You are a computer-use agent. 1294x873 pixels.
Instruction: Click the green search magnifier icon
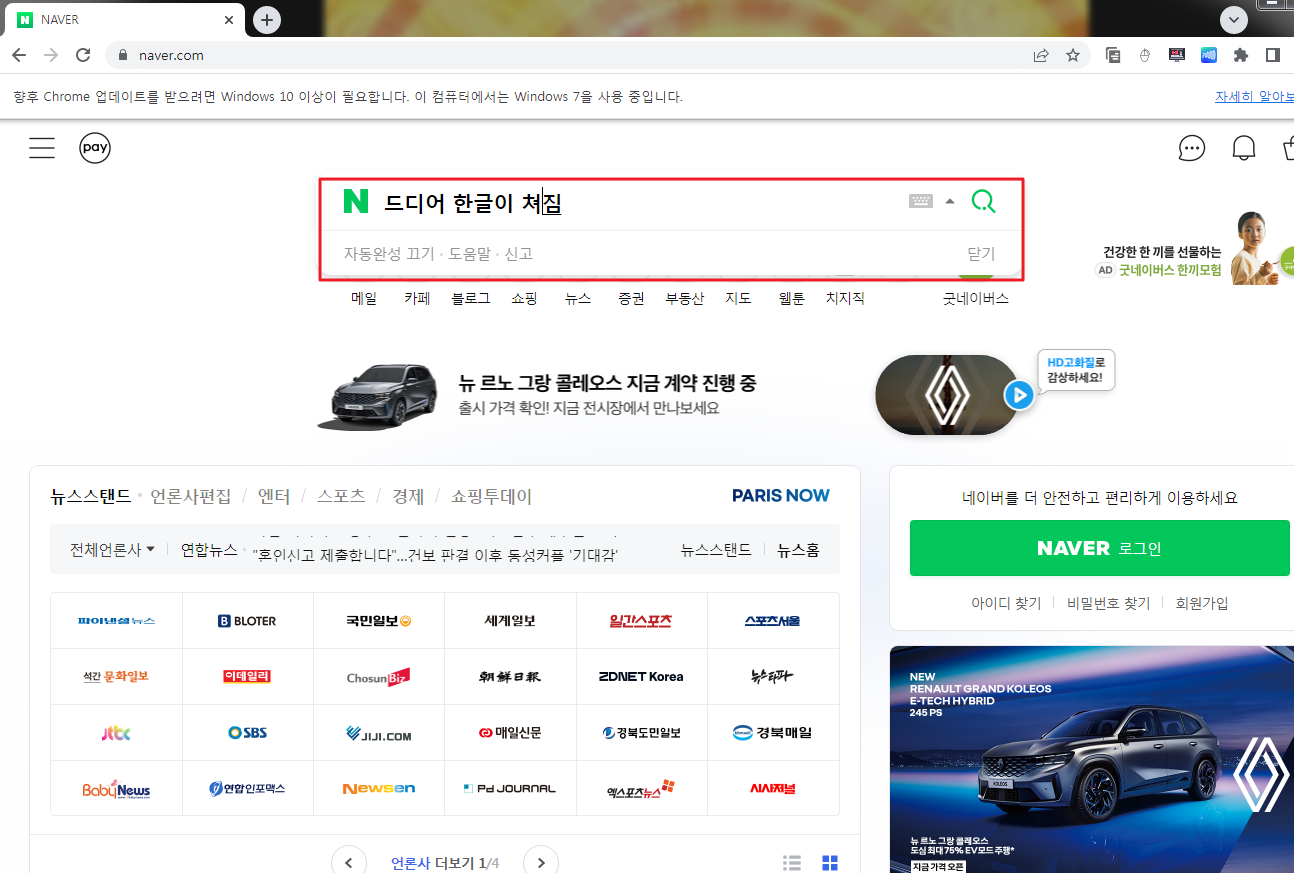click(984, 202)
